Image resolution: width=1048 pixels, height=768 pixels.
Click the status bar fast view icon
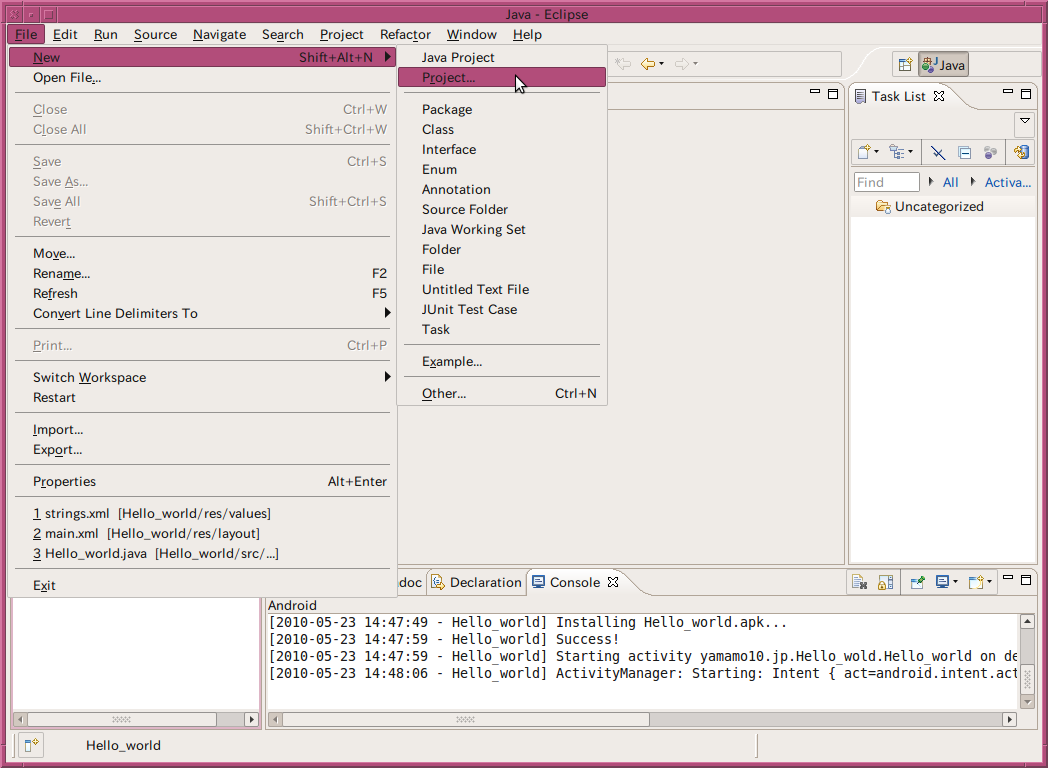click(31, 745)
